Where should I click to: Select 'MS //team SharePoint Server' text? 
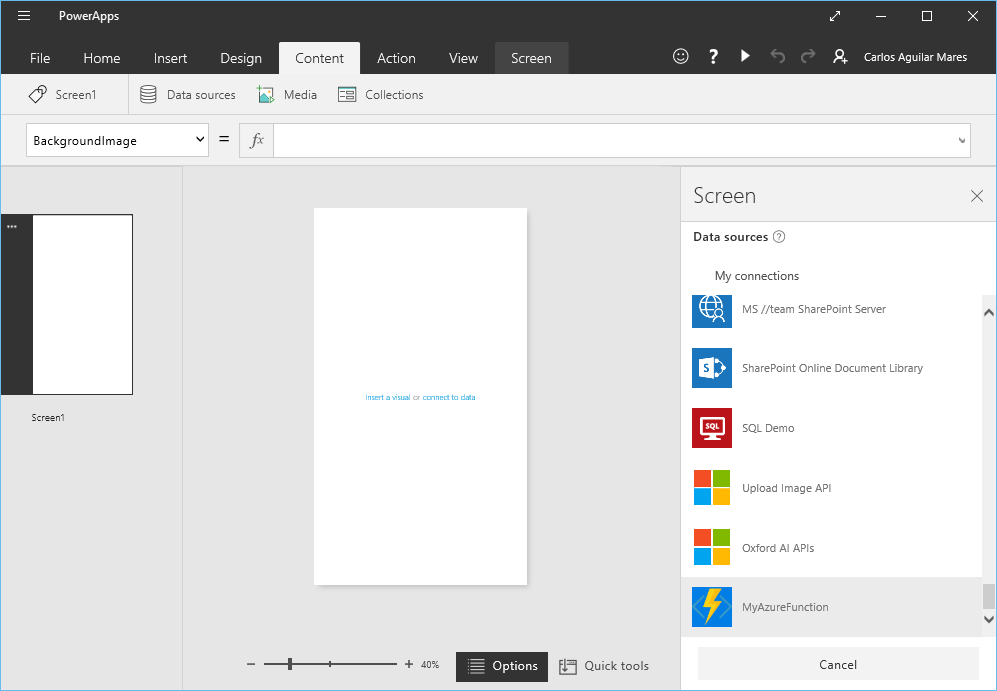814,309
